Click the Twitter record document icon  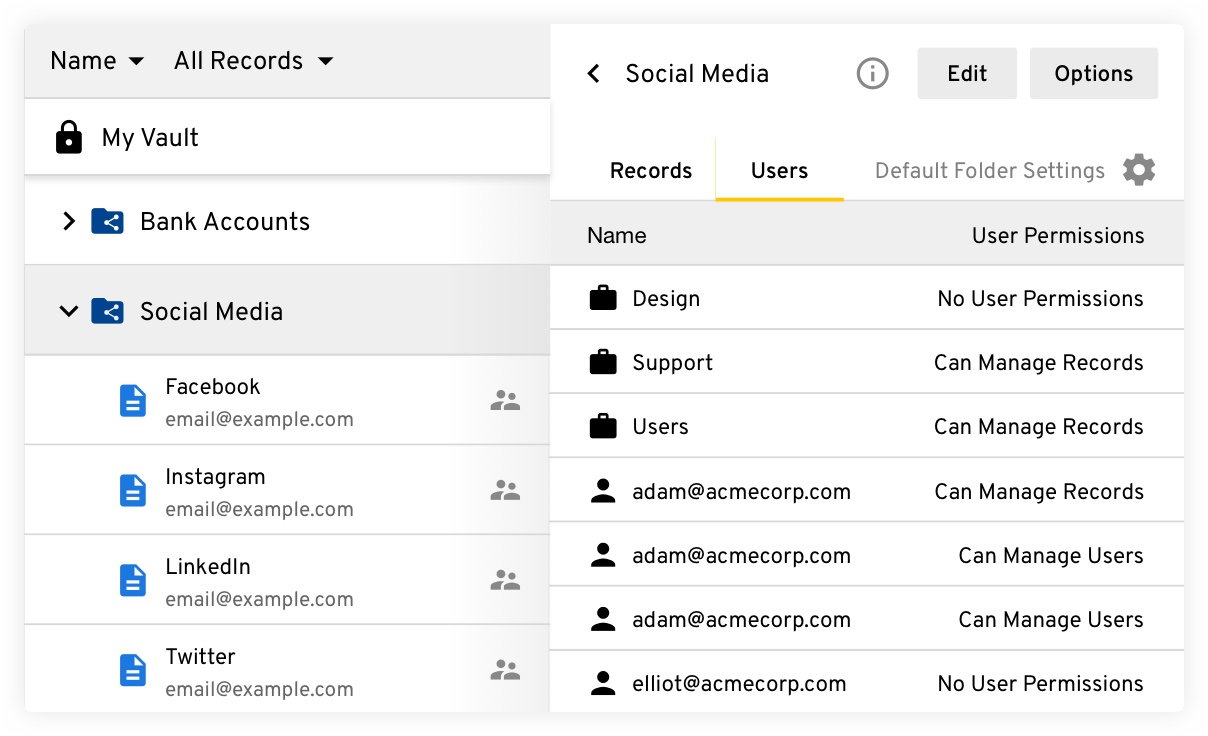click(x=133, y=670)
